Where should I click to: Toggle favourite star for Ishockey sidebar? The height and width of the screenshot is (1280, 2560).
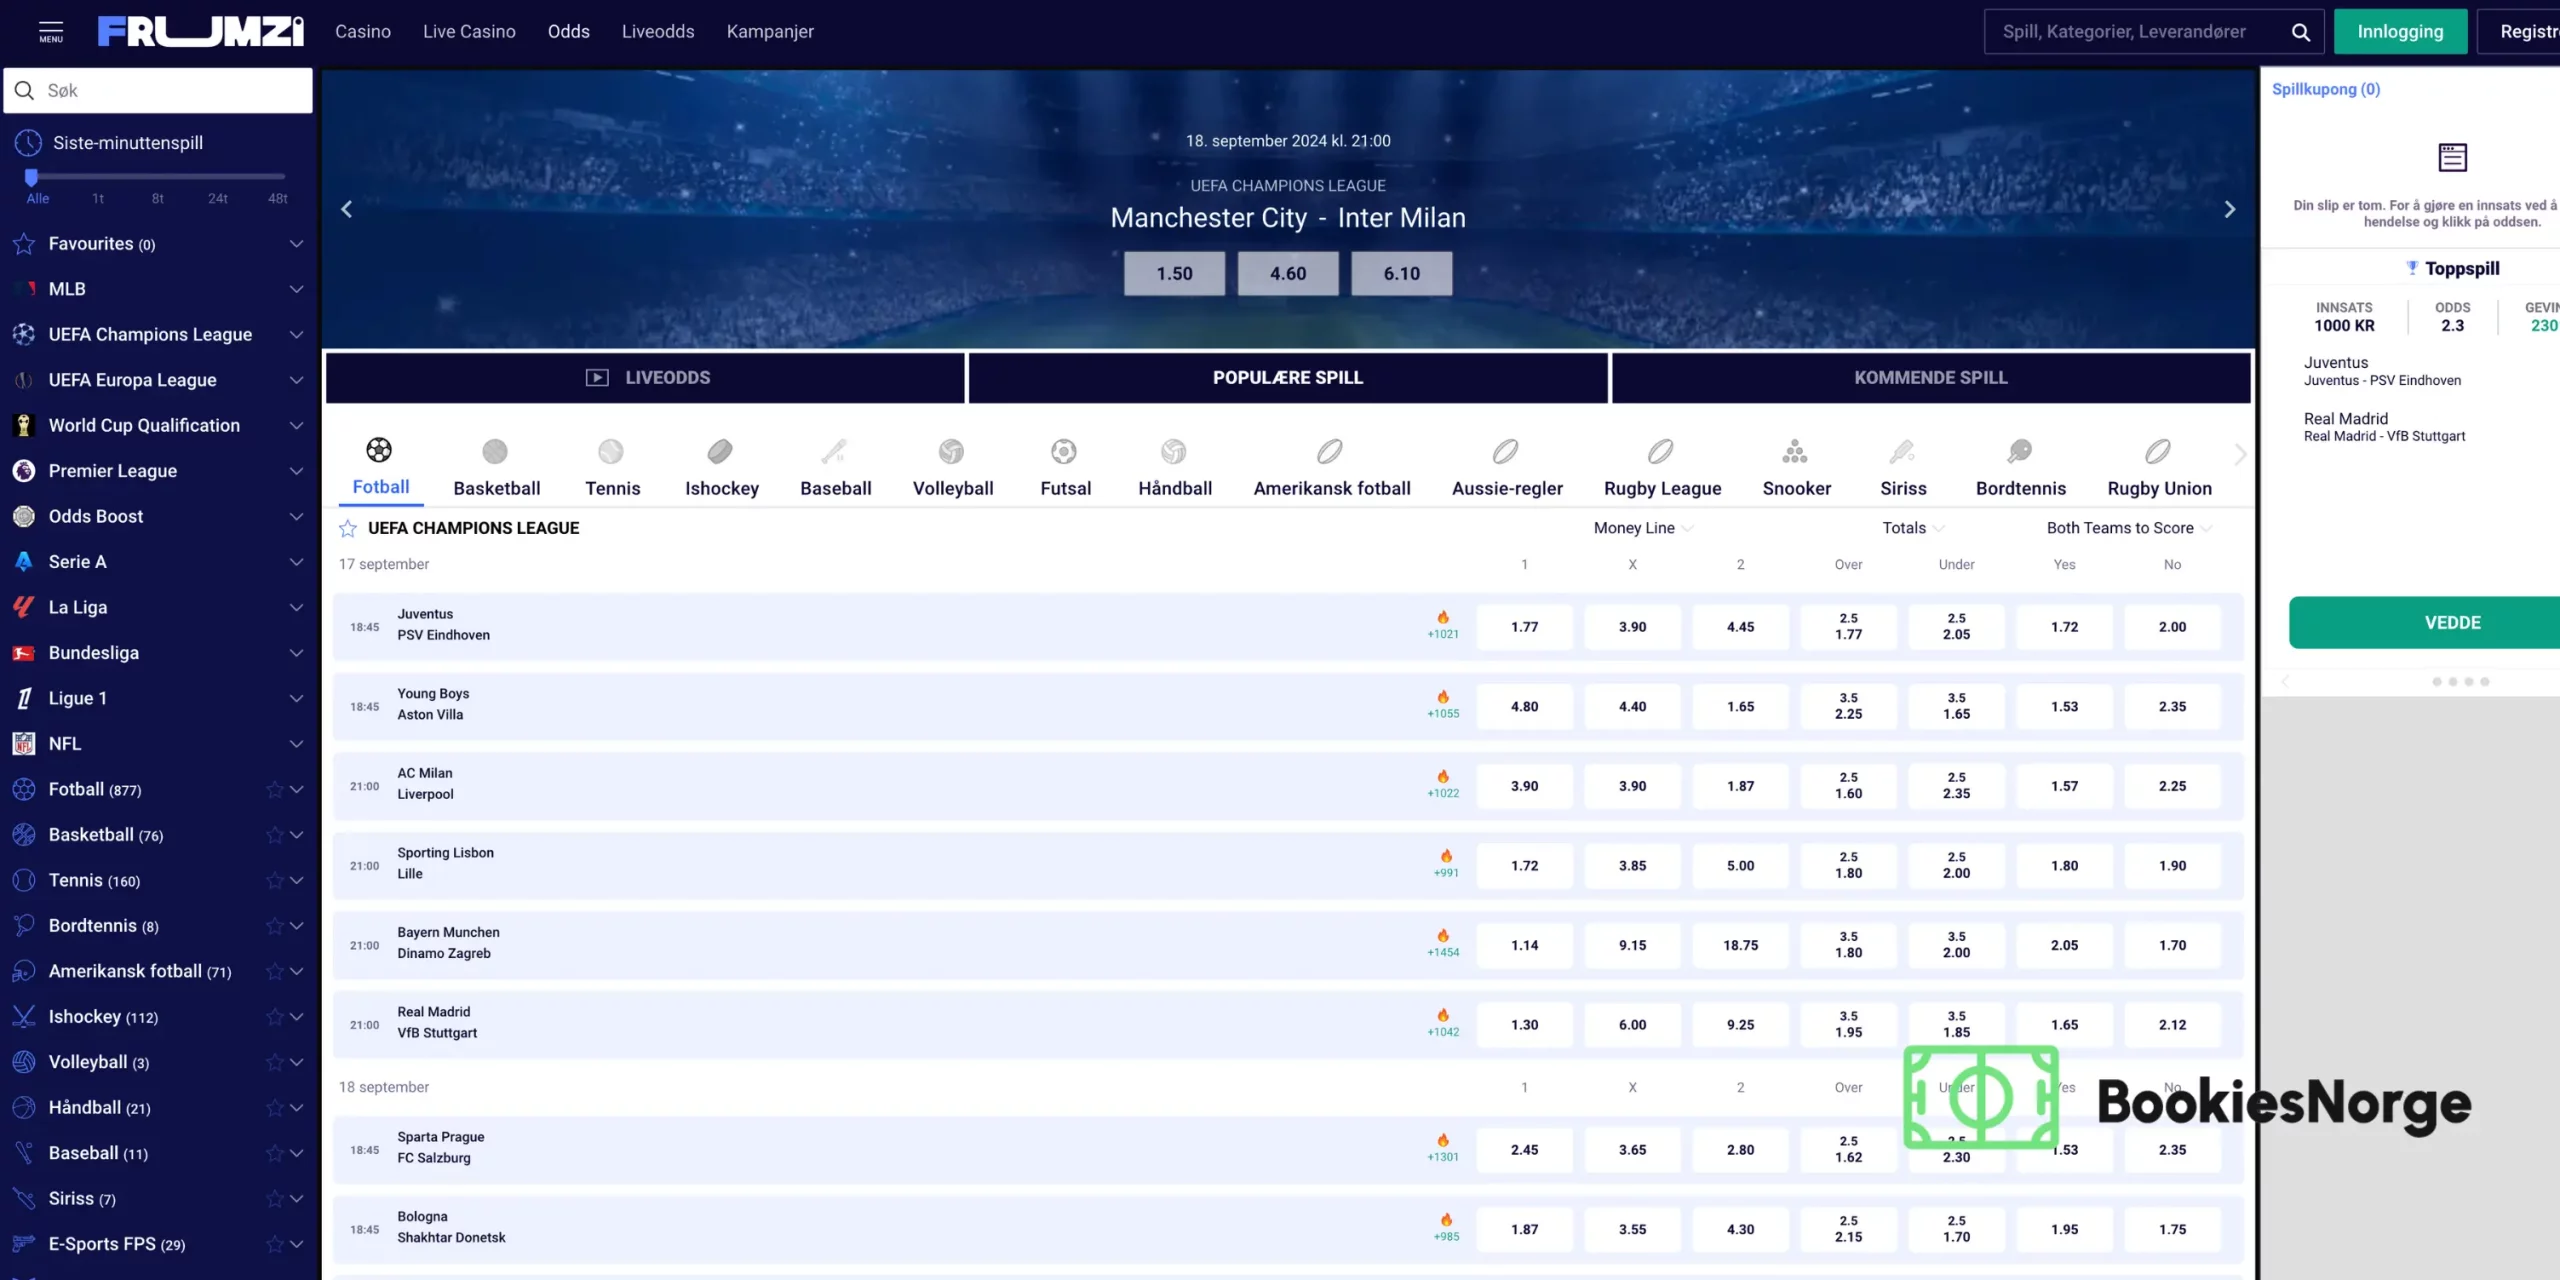(274, 1017)
